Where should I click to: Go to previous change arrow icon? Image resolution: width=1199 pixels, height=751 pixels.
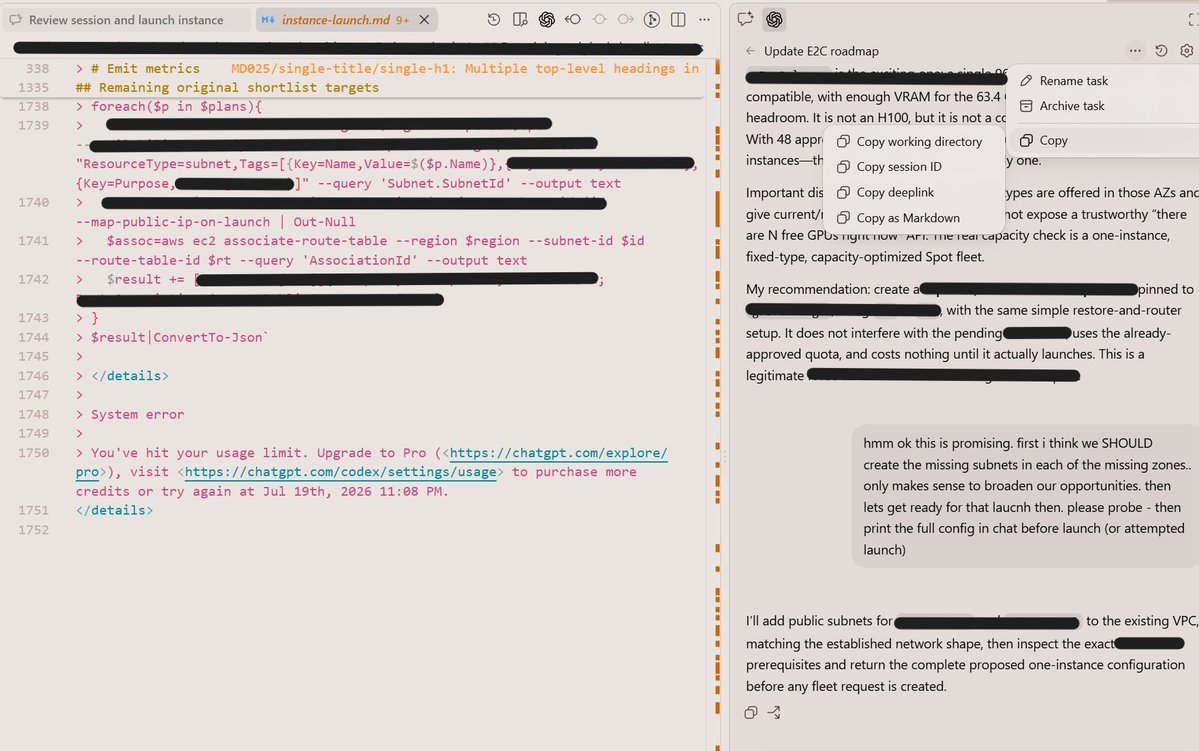coord(573,20)
